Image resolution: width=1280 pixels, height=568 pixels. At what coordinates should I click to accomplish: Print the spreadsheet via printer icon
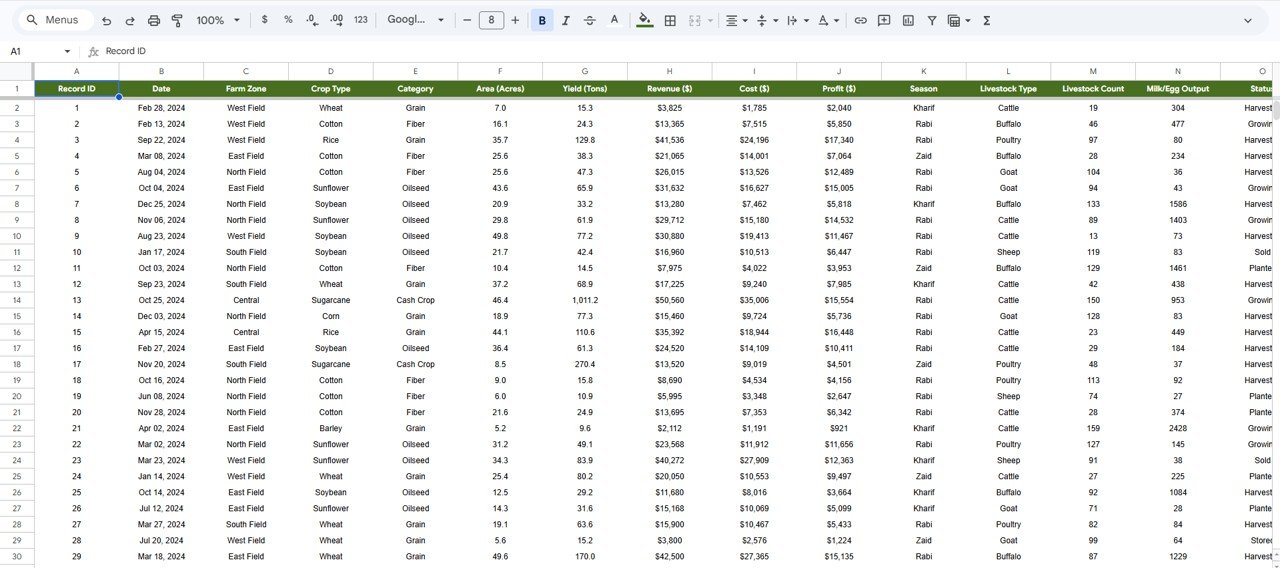click(x=154, y=20)
